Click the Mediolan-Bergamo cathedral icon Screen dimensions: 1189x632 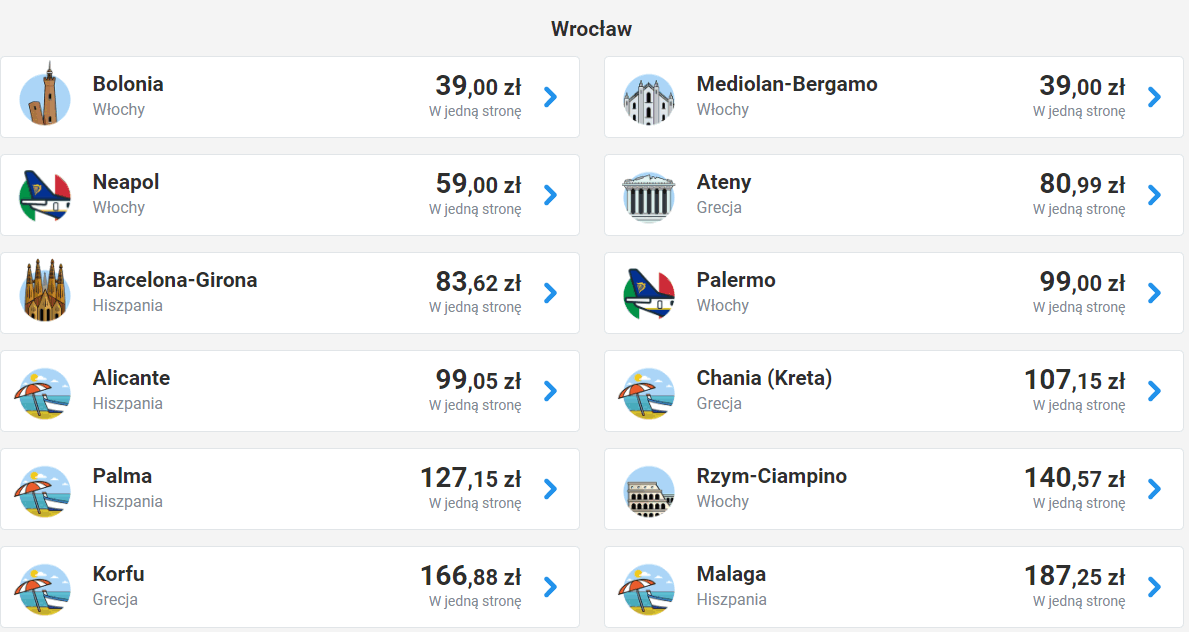[x=649, y=97]
